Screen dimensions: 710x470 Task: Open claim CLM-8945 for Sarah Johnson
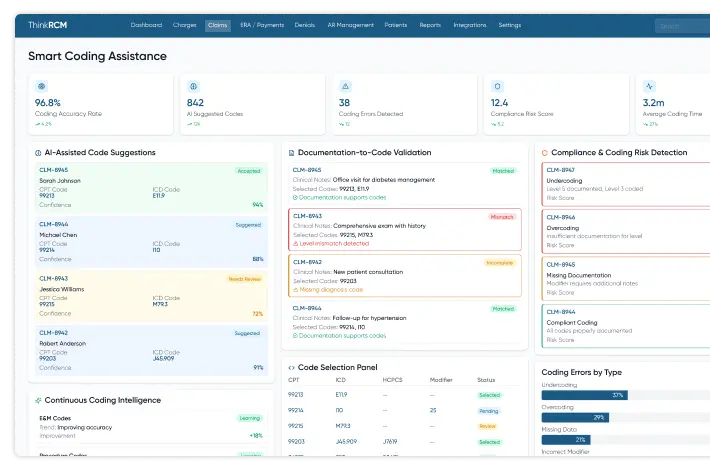pos(54,171)
